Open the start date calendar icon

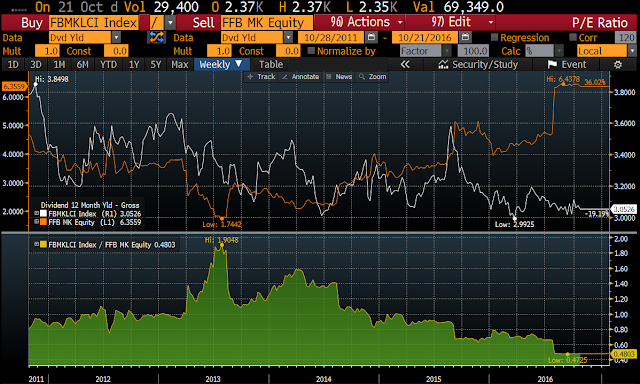pyautogui.click(x=371, y=38)
